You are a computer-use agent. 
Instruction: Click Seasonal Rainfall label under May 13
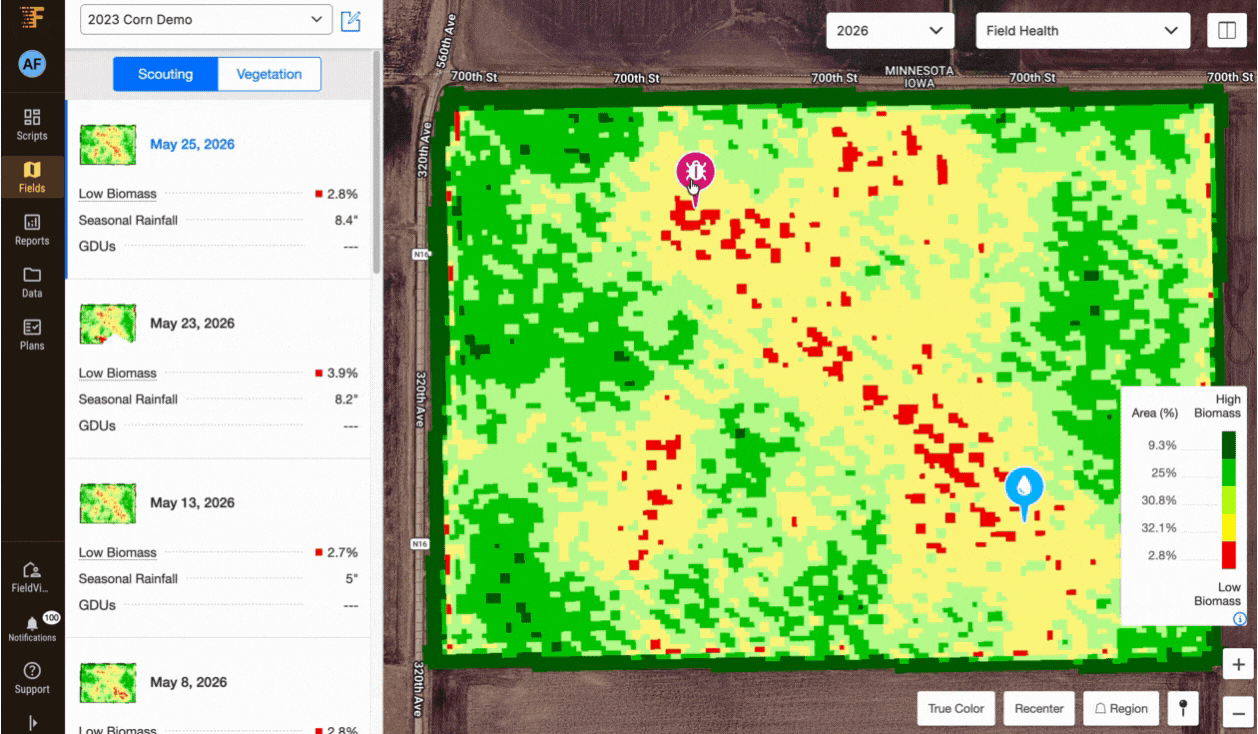pyautogui.click(x=128, y=578)
